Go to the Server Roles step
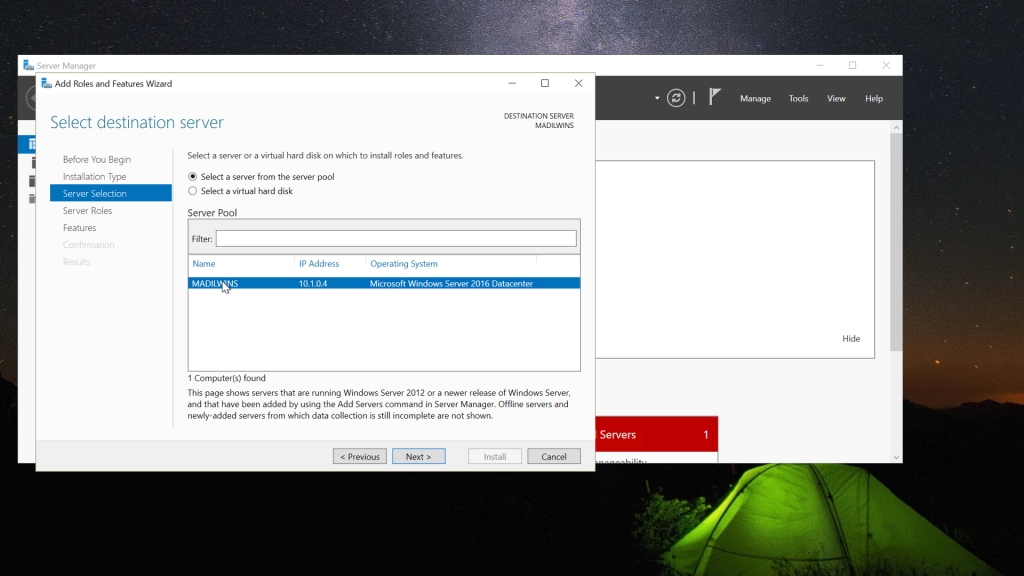The height and width of the screenshot is (576, 1024). tap(87, 210)
